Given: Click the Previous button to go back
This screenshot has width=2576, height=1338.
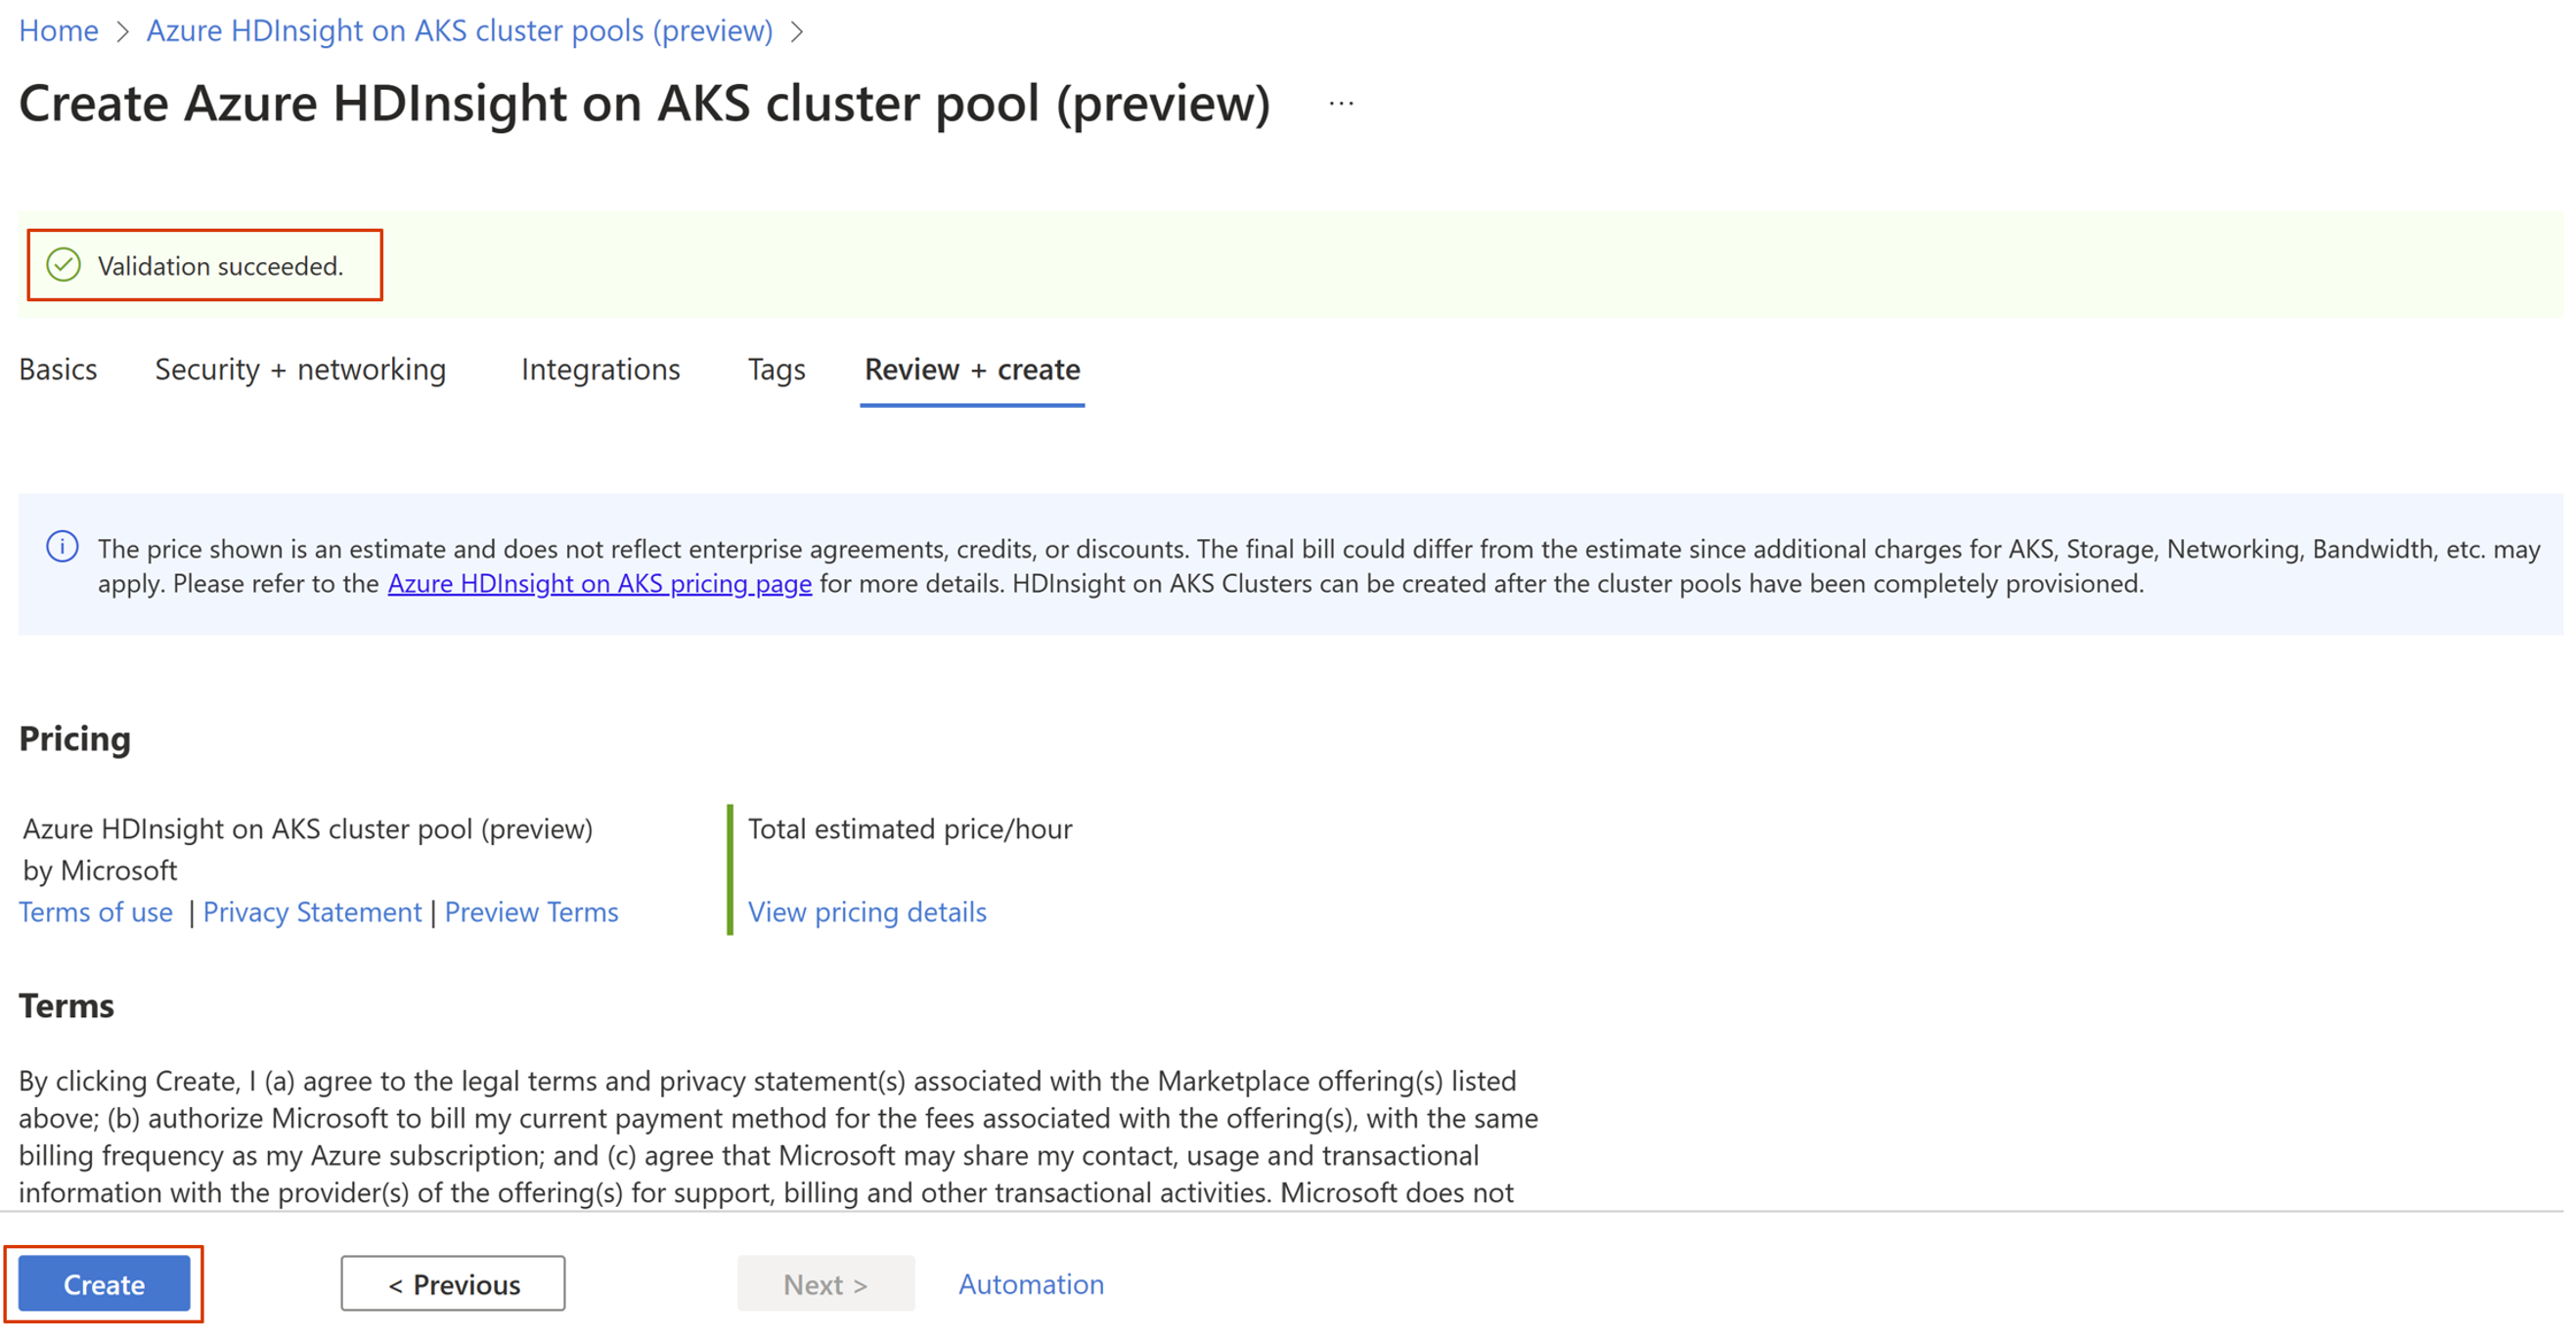Looking at the screenshot, I should click(x=453, y=1283).
